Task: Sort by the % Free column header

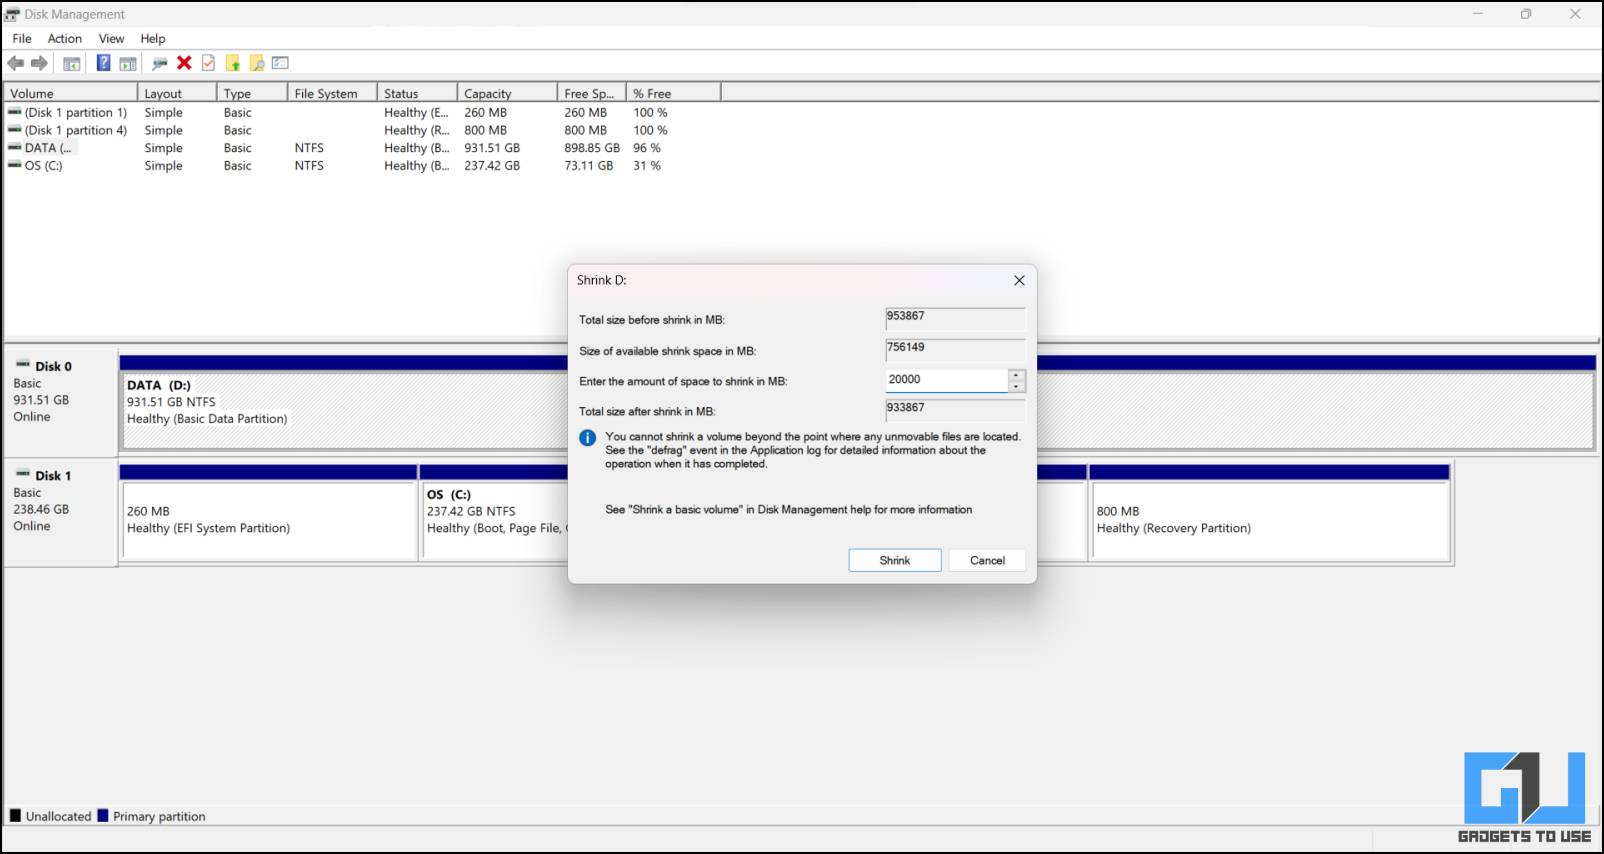Action: (x=674, y=93)
